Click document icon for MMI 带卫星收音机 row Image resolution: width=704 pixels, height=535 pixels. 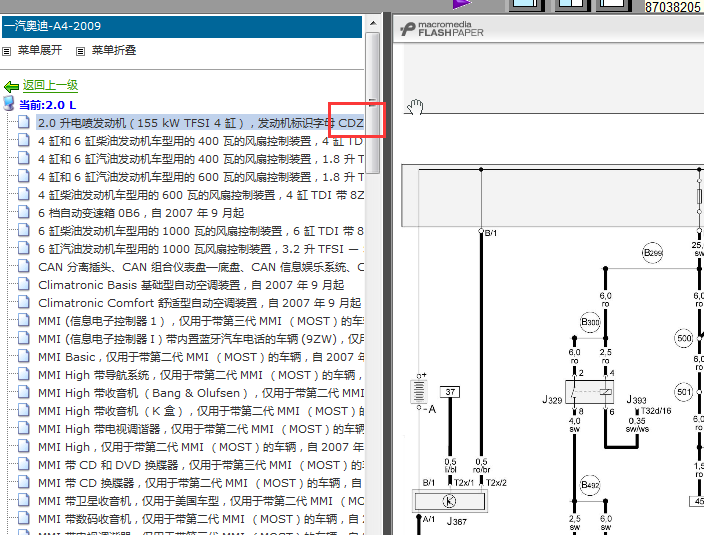(23, 500)
